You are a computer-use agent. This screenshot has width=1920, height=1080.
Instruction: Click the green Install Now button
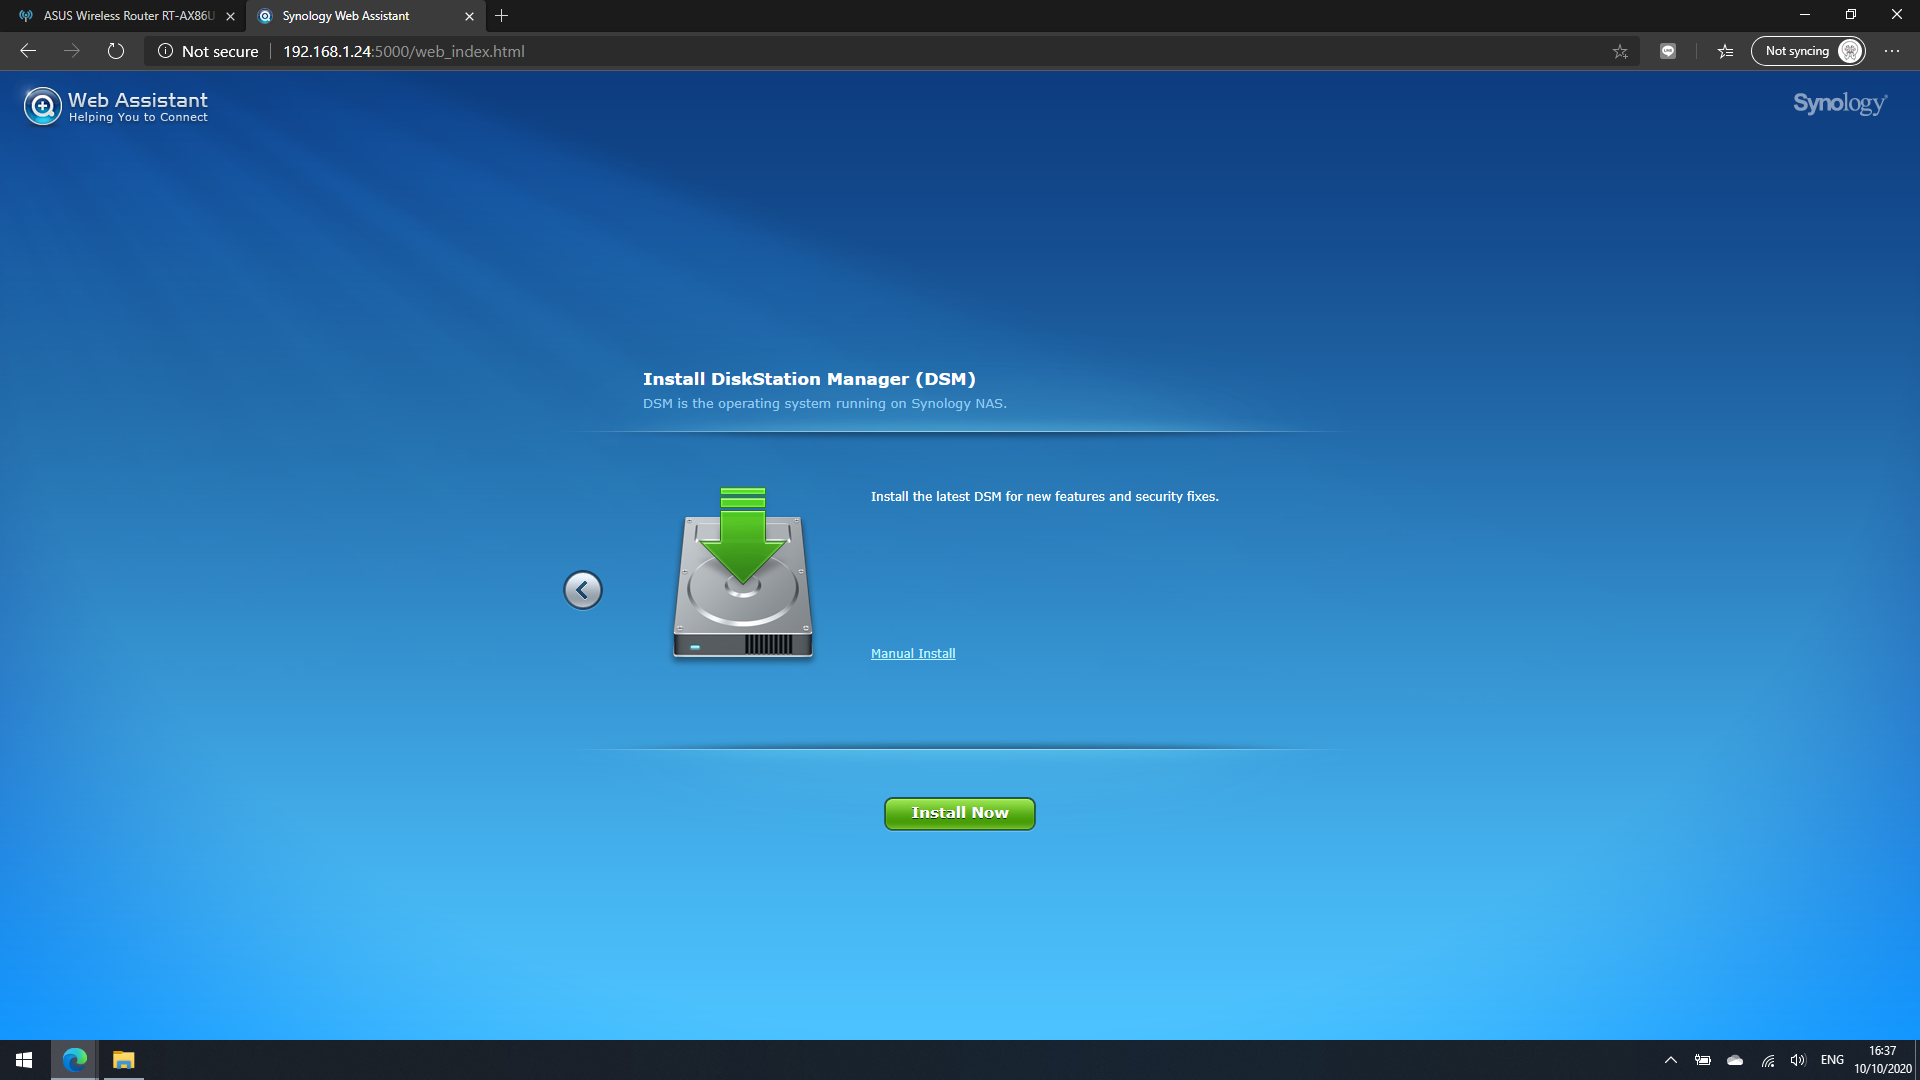click(x=959, y=813)
